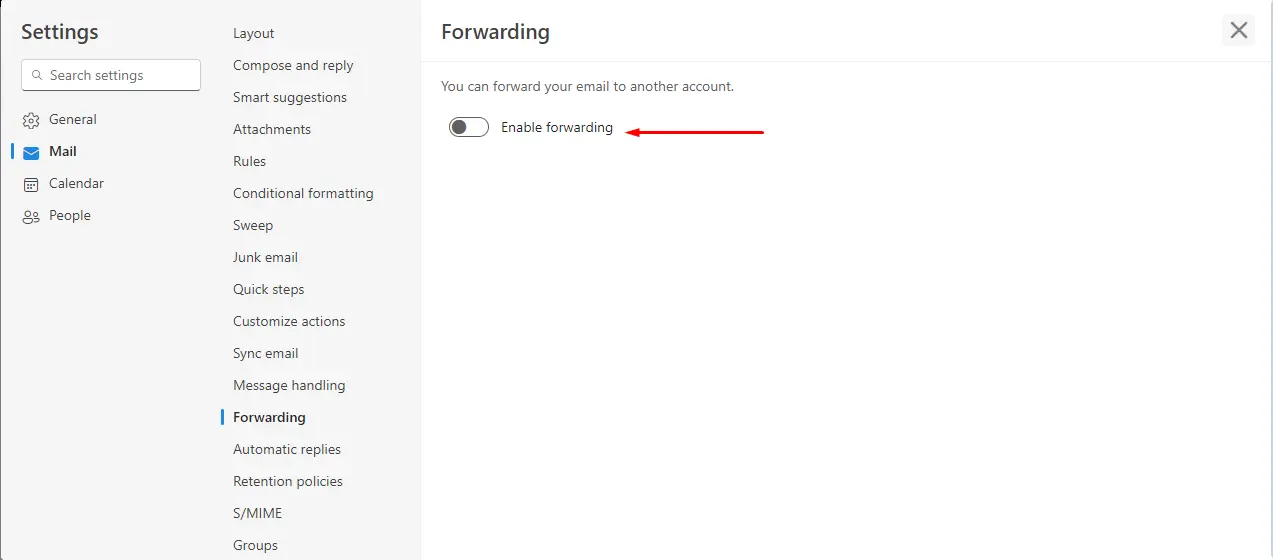Click the Mail envelope icon

pos(31,152)
